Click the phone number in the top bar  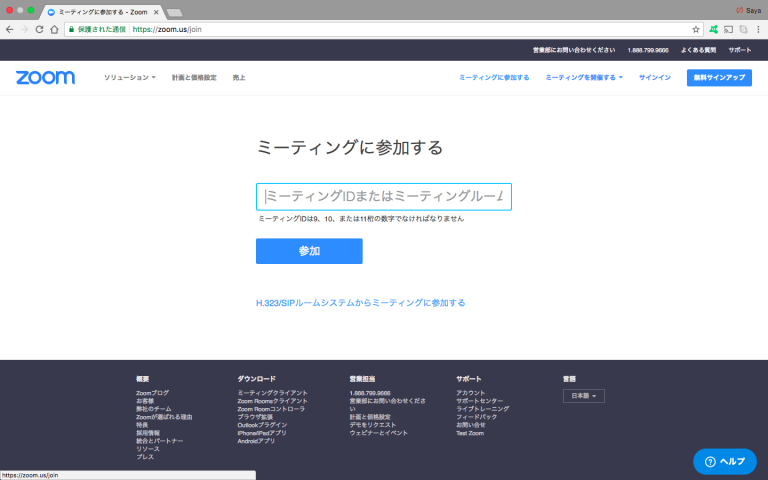[648, 50]
